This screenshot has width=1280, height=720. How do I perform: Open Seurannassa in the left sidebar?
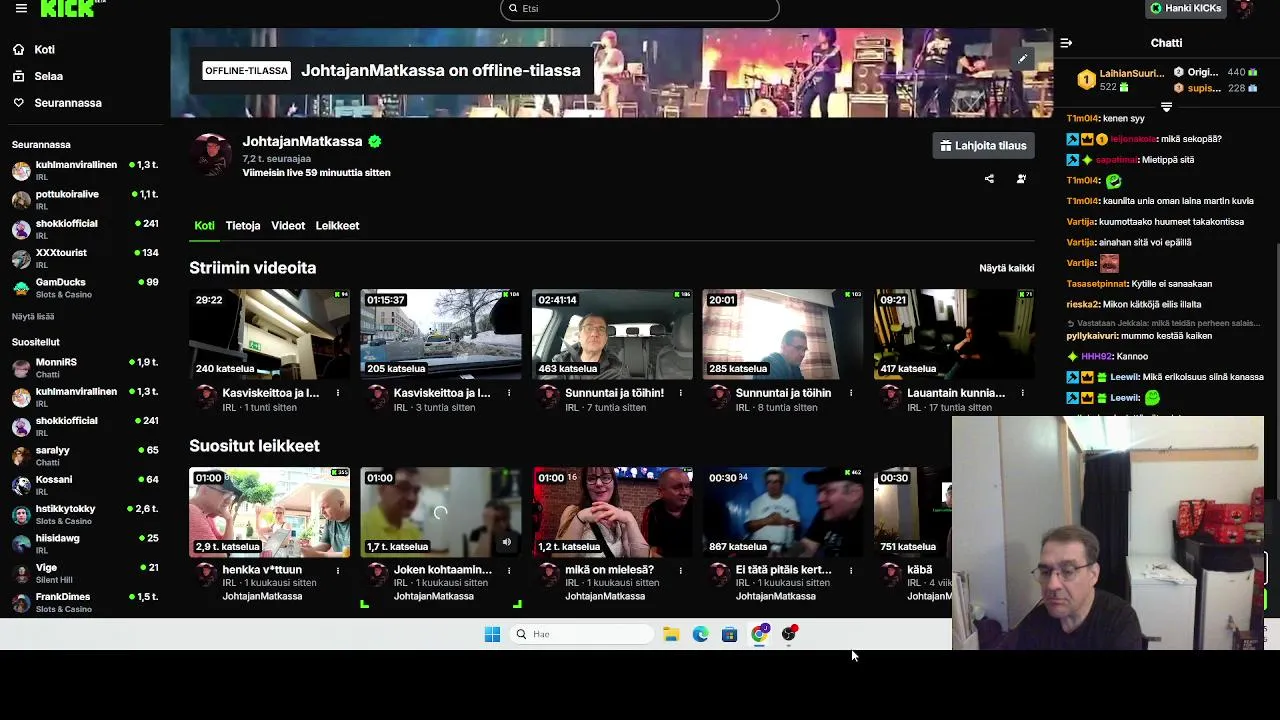(67, 103)
